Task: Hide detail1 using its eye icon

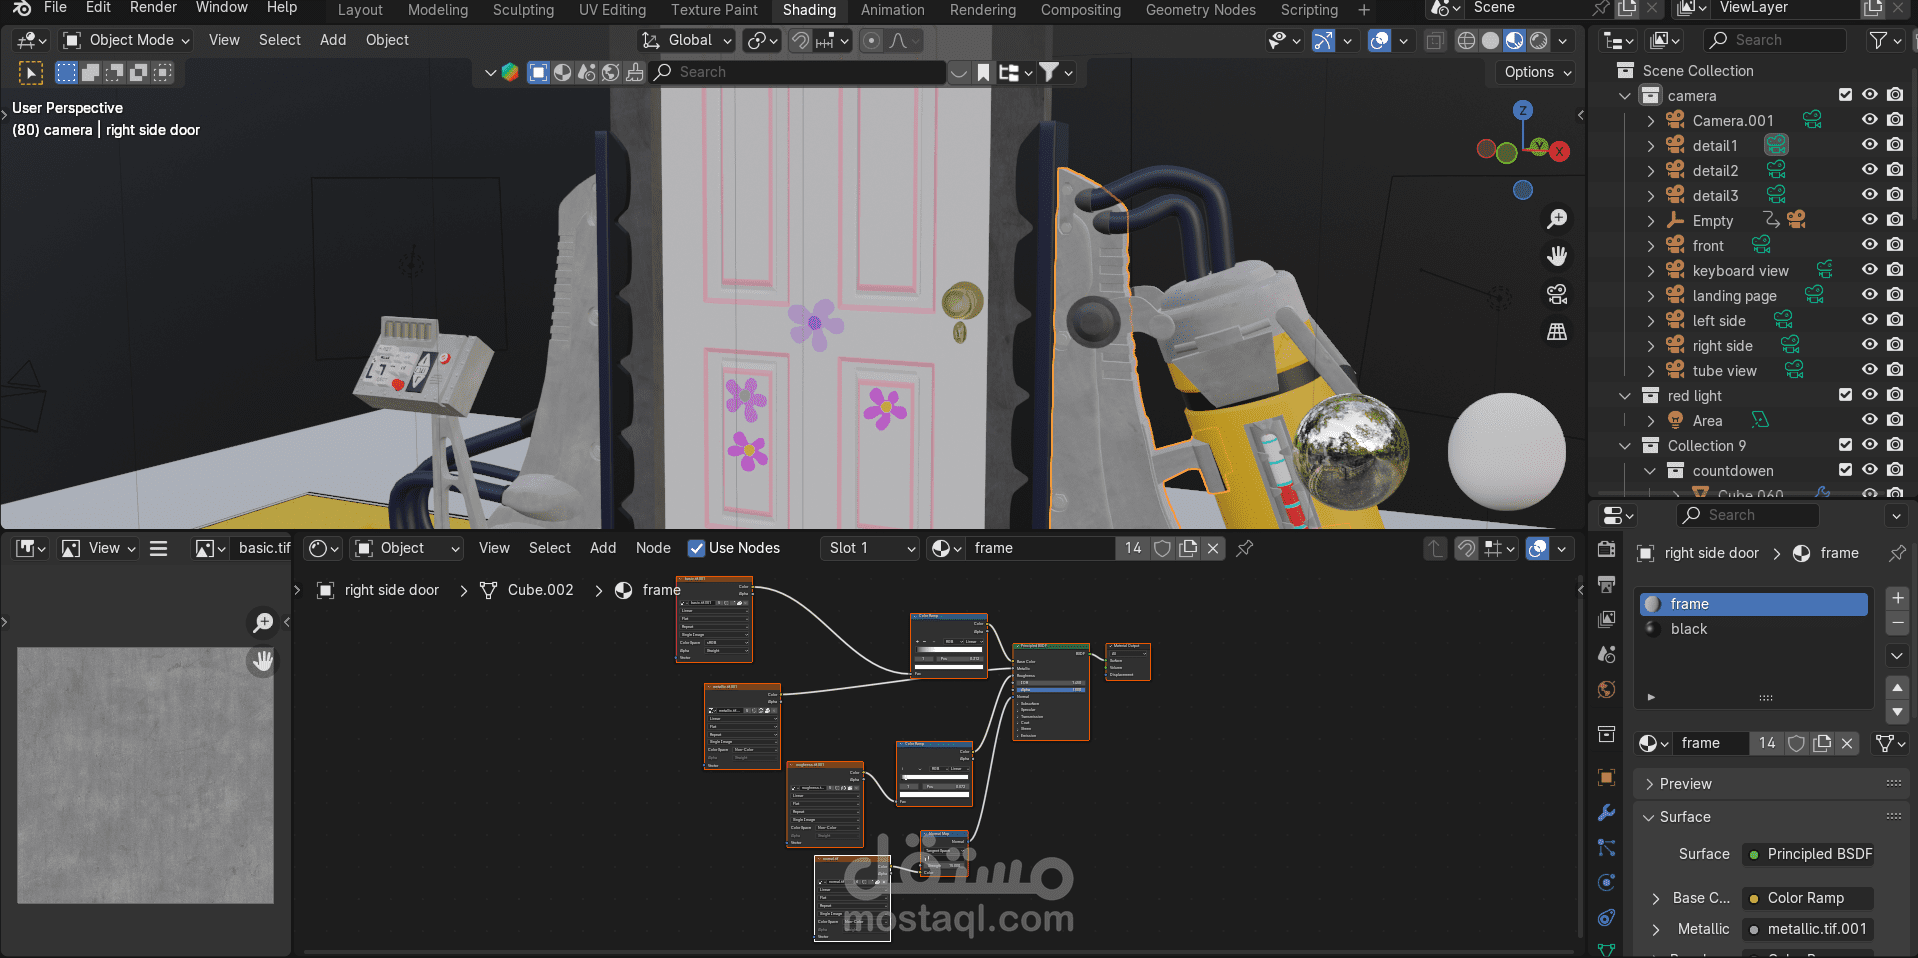Action: [x=1869, y=145]
